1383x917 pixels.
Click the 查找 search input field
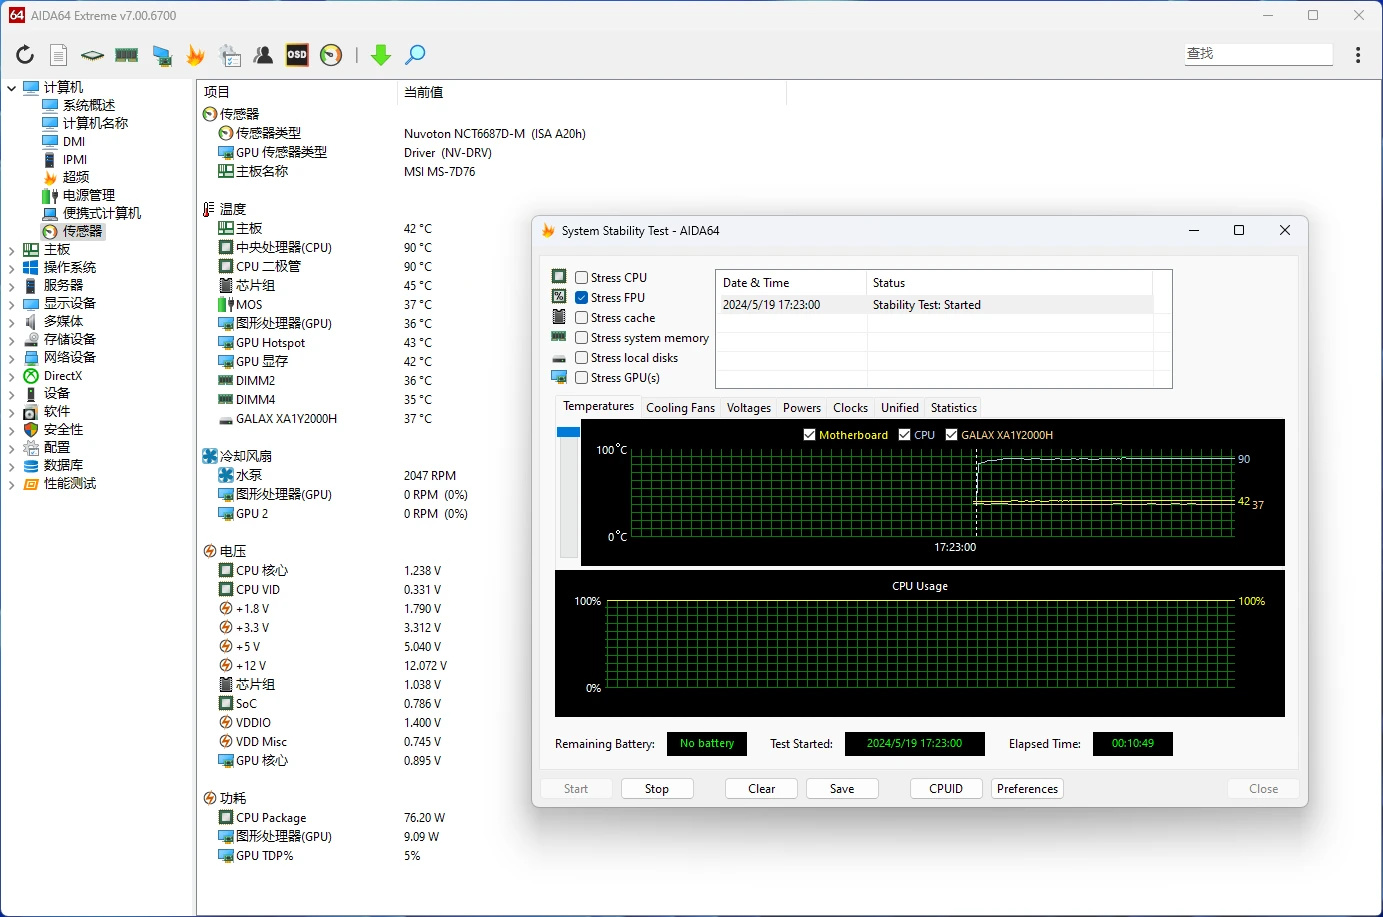[1258, 54]
